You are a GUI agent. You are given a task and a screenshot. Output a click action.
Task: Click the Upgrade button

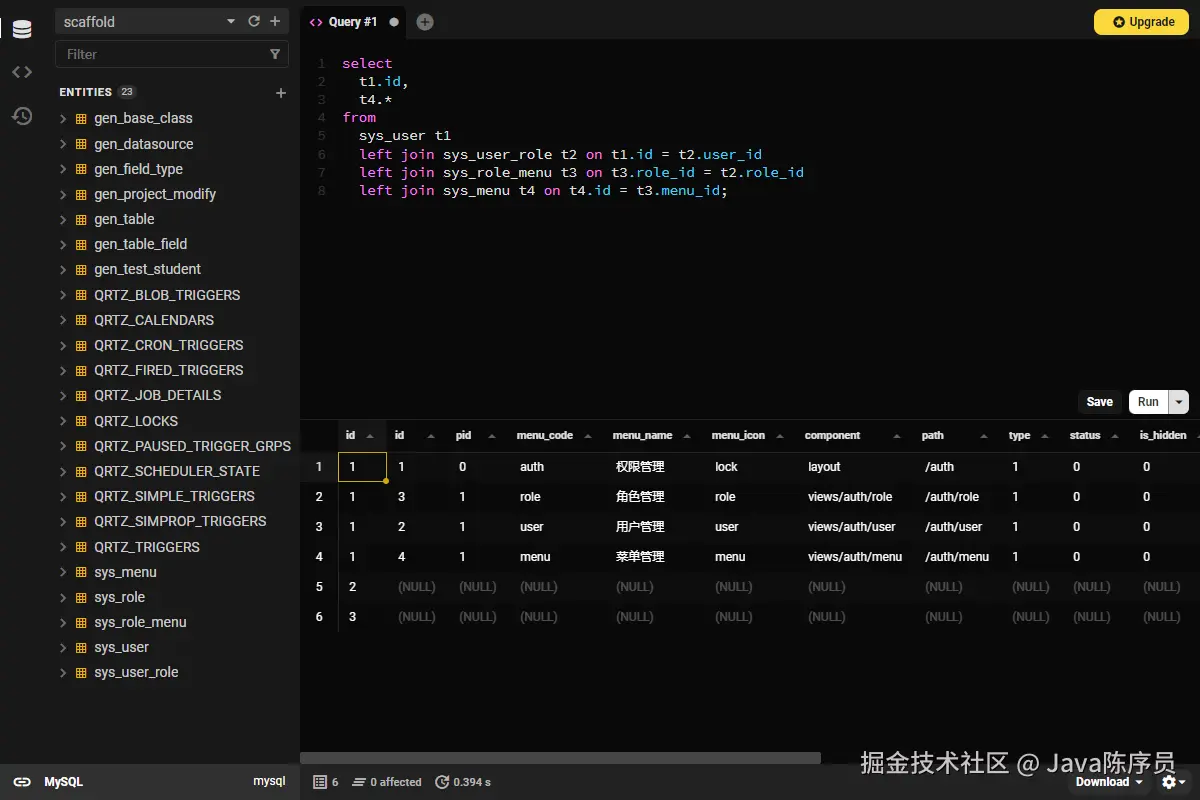click(1141, 22)
